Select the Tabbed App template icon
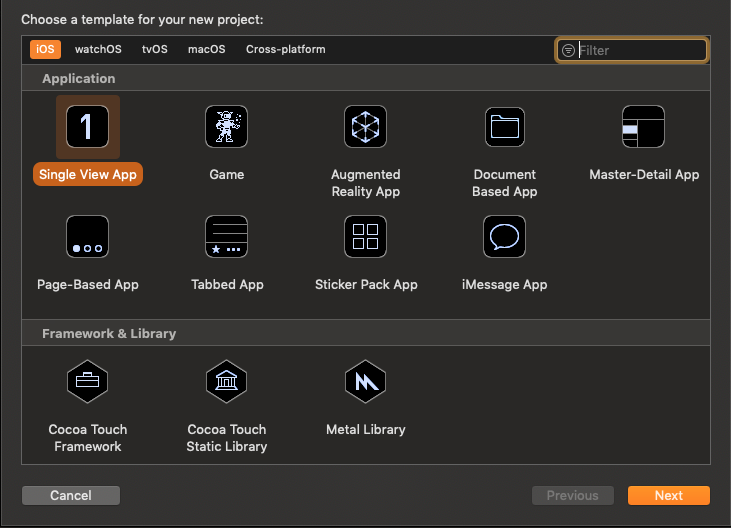This screenshot has height=528, width=731. click(227, 237)
